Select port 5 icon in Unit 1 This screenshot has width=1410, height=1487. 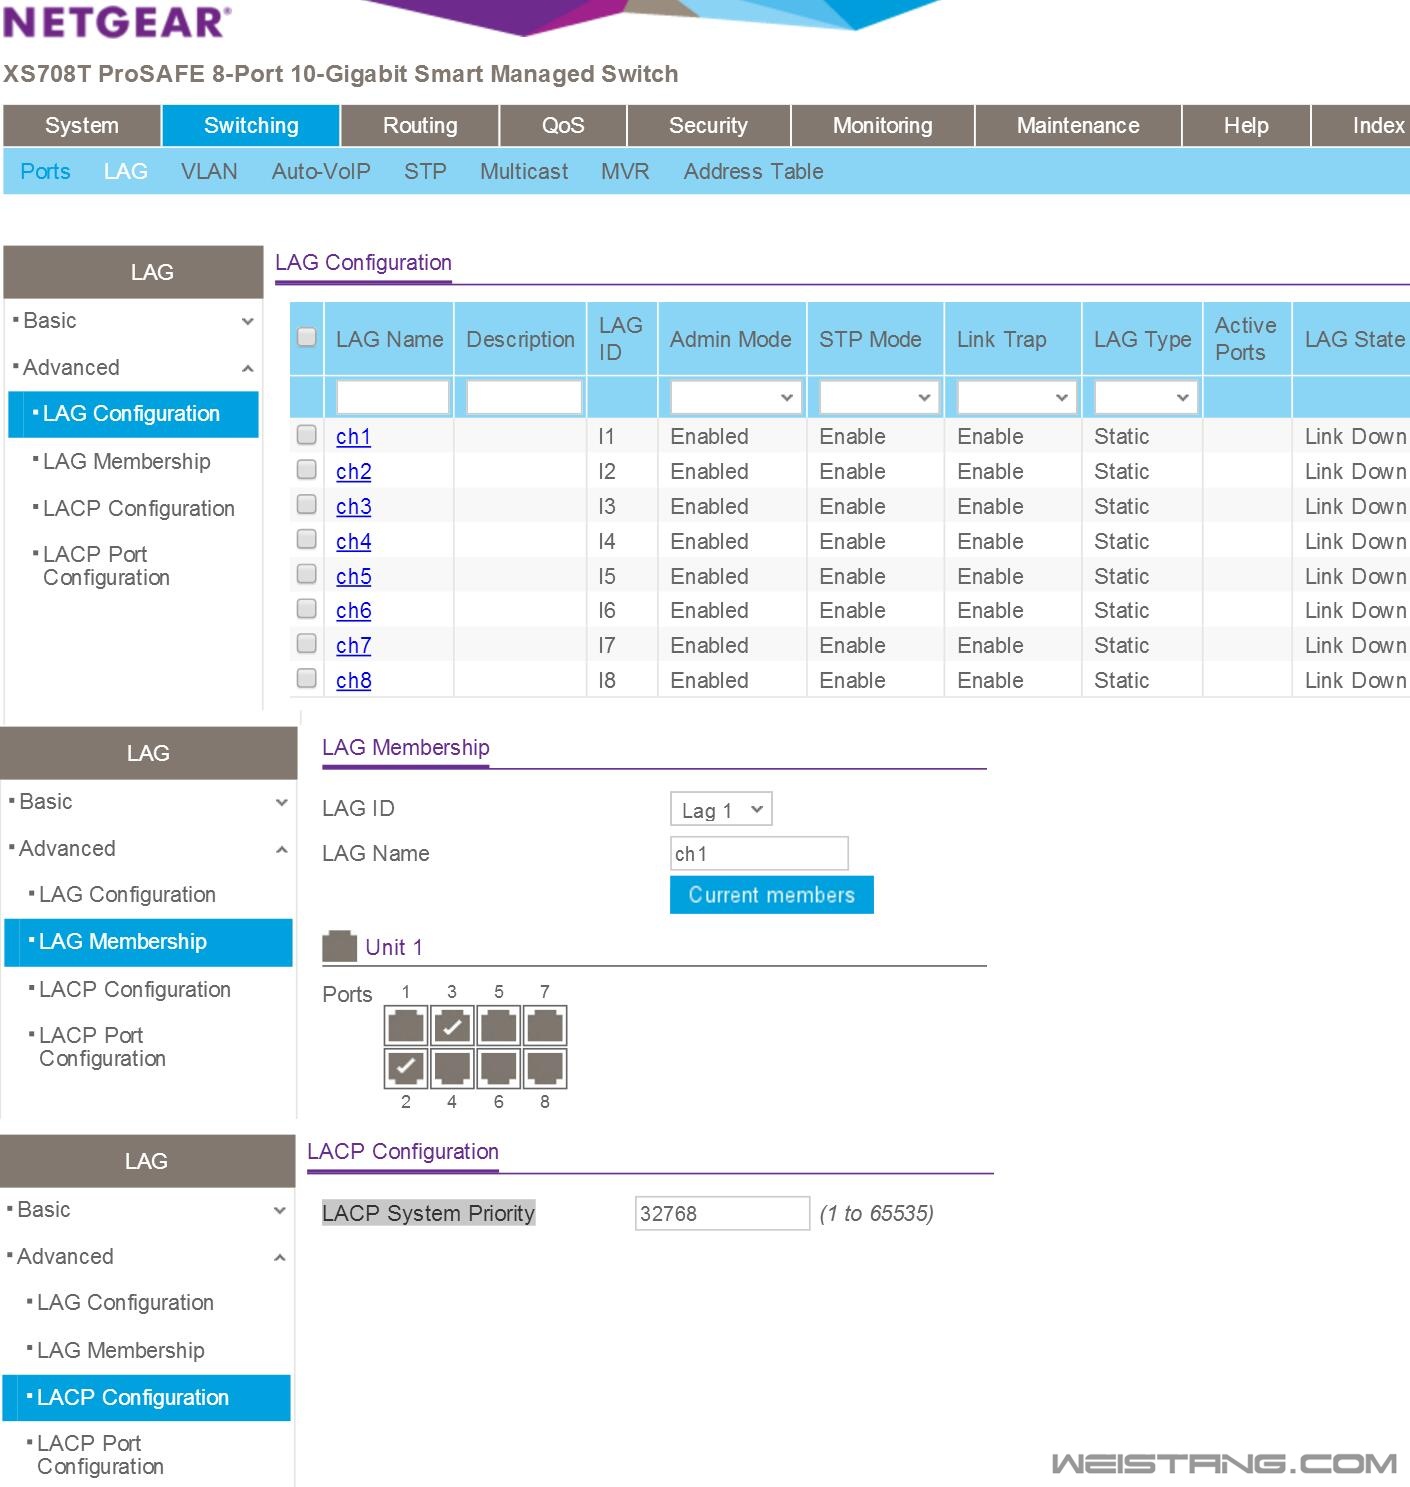(498, 1026)
